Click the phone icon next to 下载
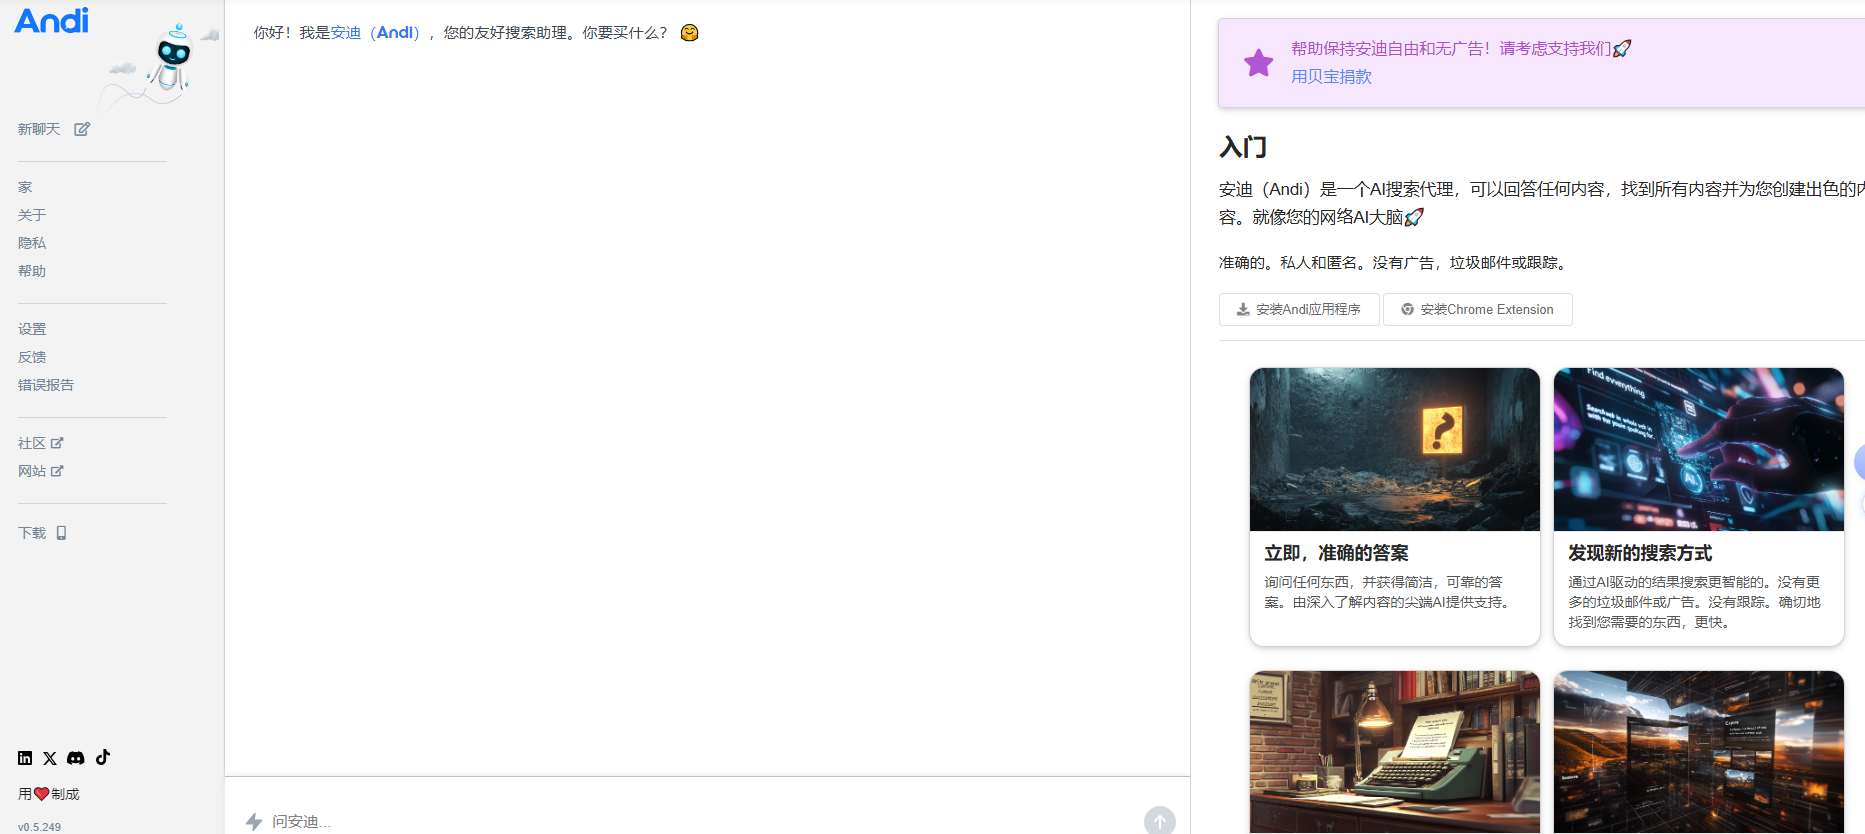Image resolution: width=1865 pixels, height=834 pixels. tap(61, 533)
